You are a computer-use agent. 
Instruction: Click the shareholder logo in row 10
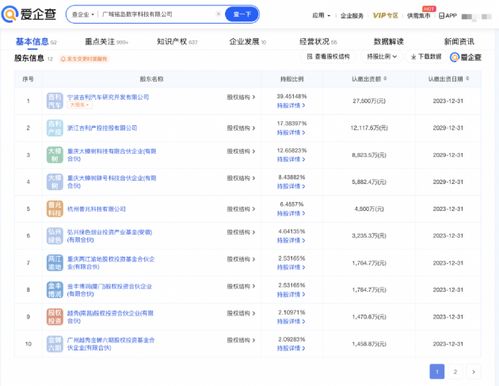click(x=55, y=344)
